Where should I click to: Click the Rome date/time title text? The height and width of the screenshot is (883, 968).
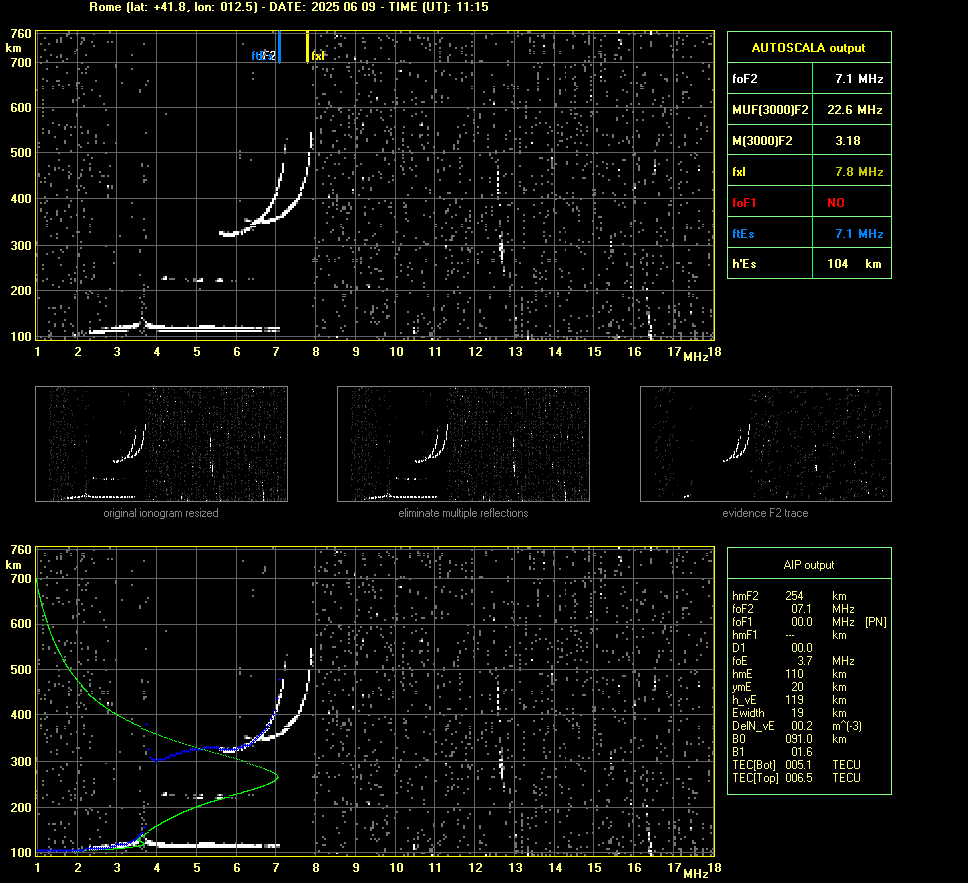tap(288, 7)
